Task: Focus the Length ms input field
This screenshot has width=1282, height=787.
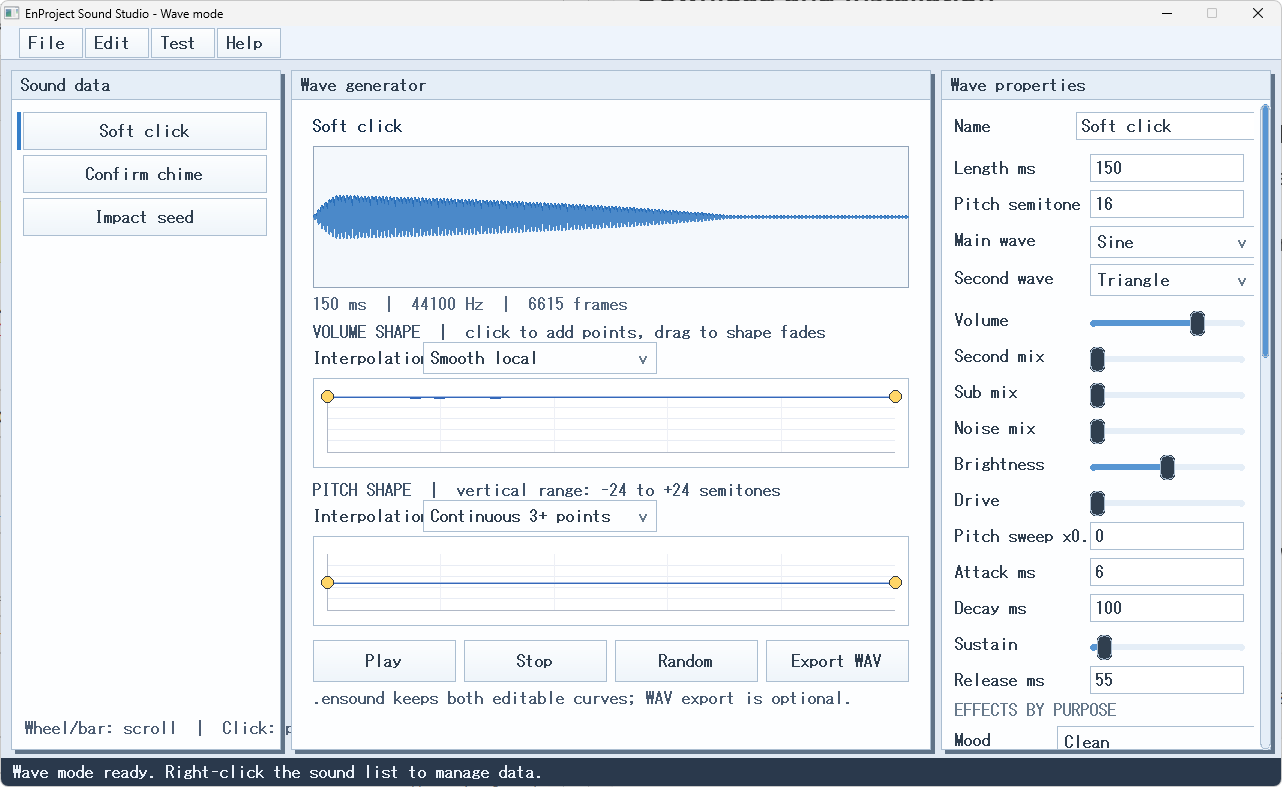Action: 1167,168
